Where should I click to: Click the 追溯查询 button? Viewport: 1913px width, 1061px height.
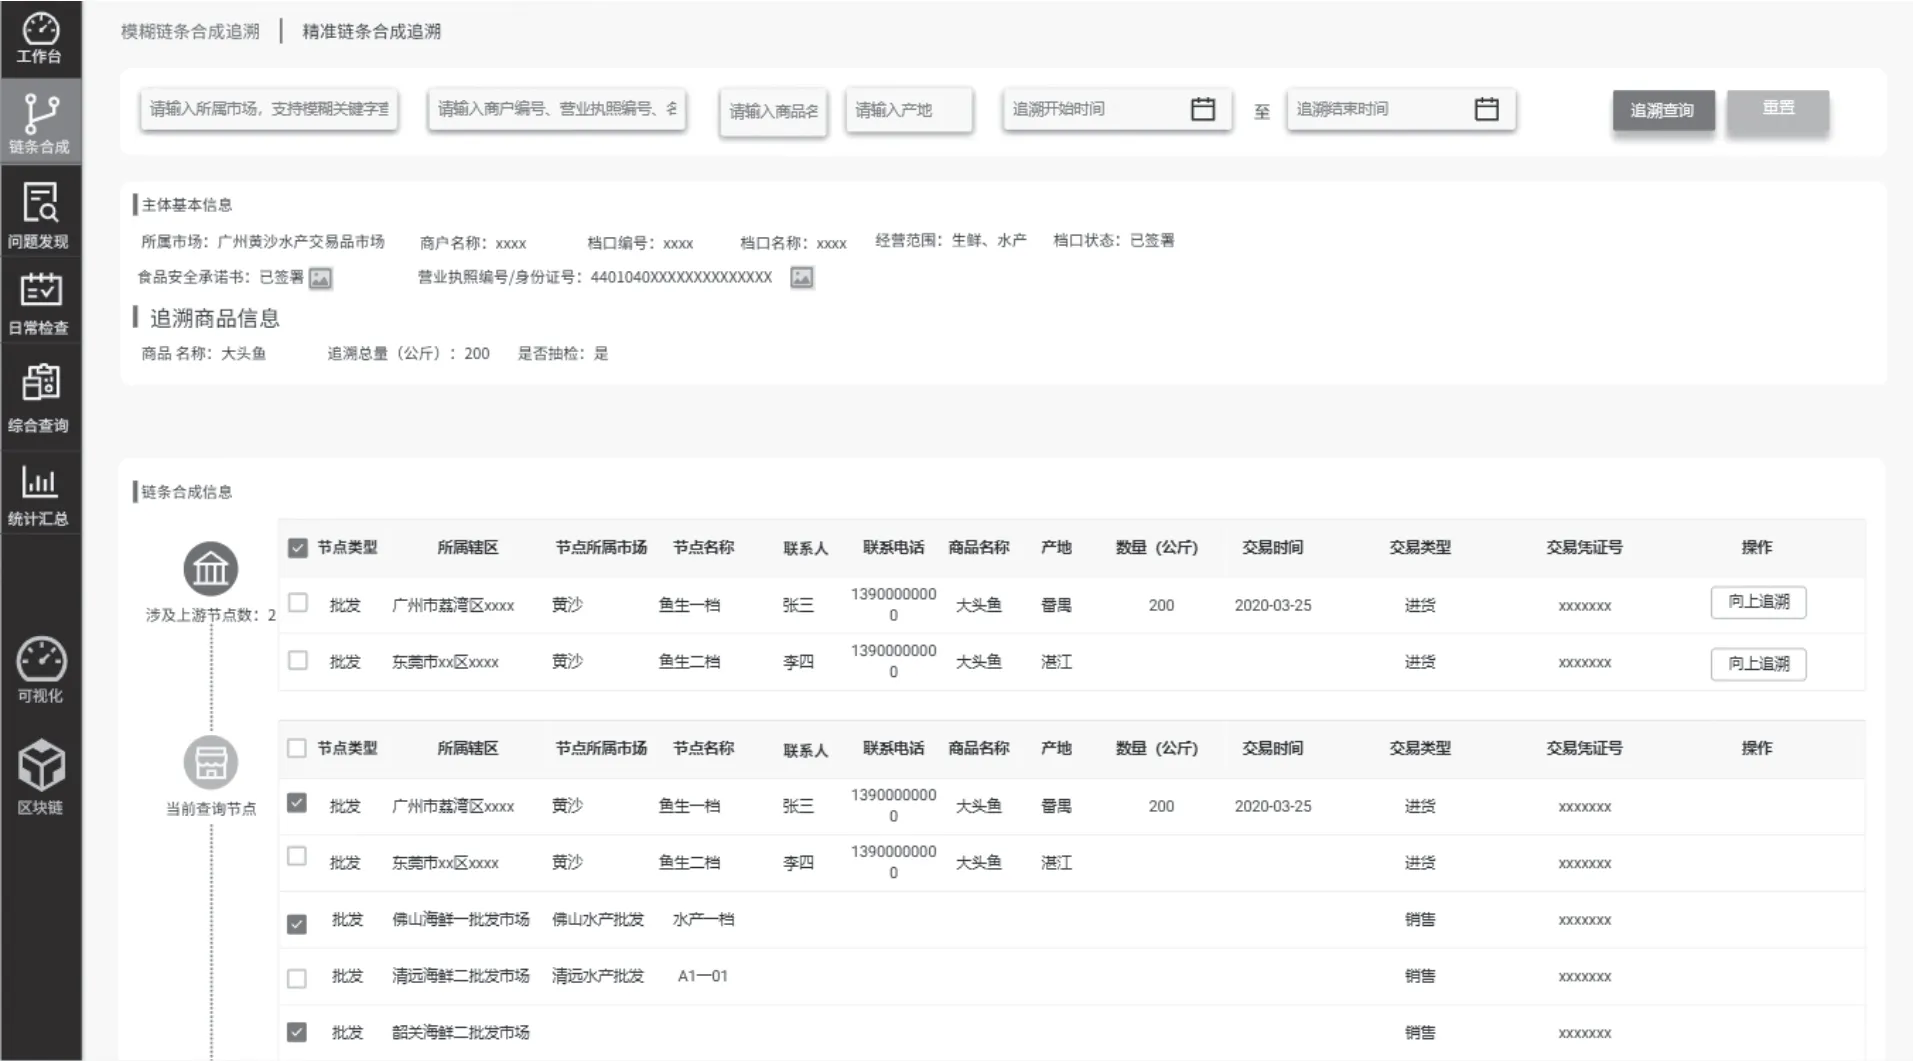coord(1663,110)
